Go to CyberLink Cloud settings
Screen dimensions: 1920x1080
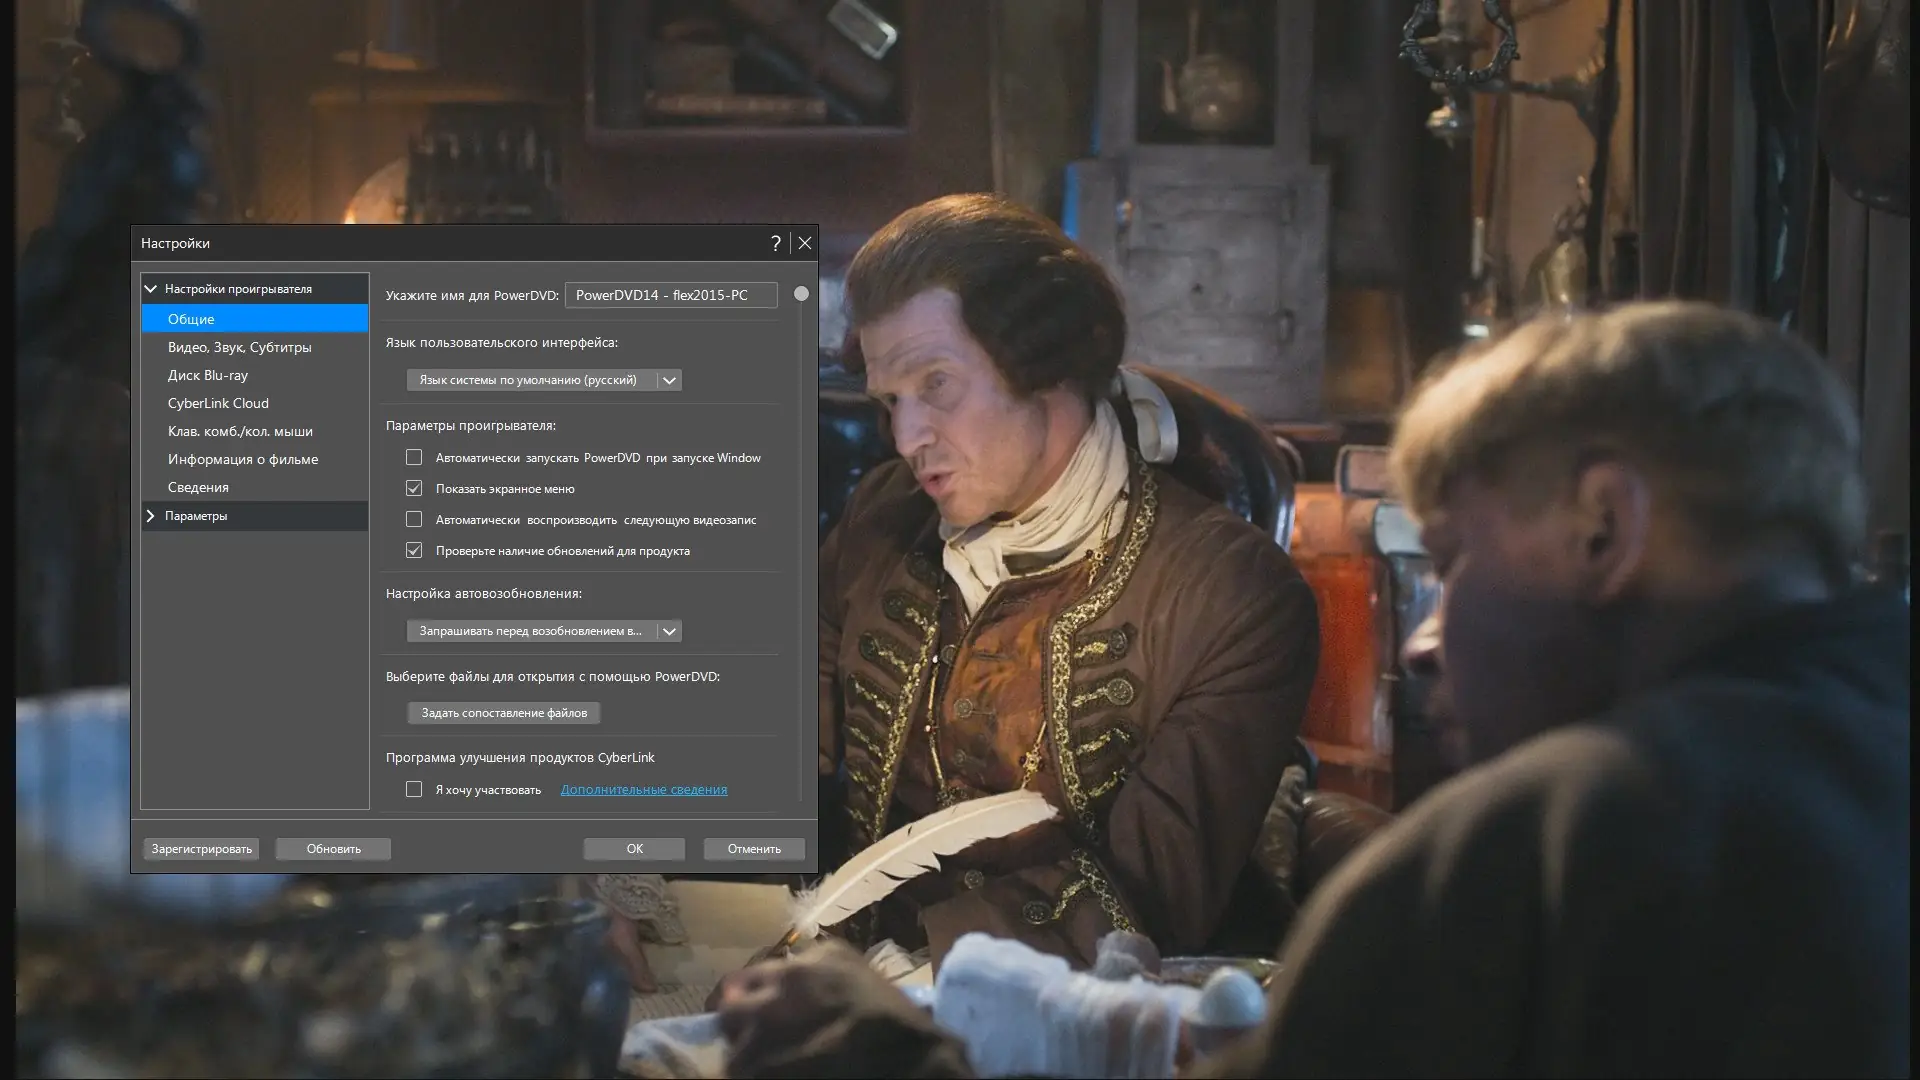pyautogui.click(x=218, y=403)
